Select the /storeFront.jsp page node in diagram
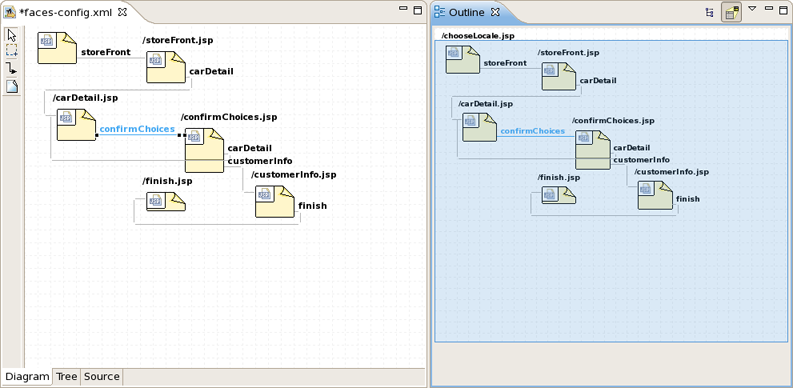The width and height of the screenshot is (793, 388). 166,67
